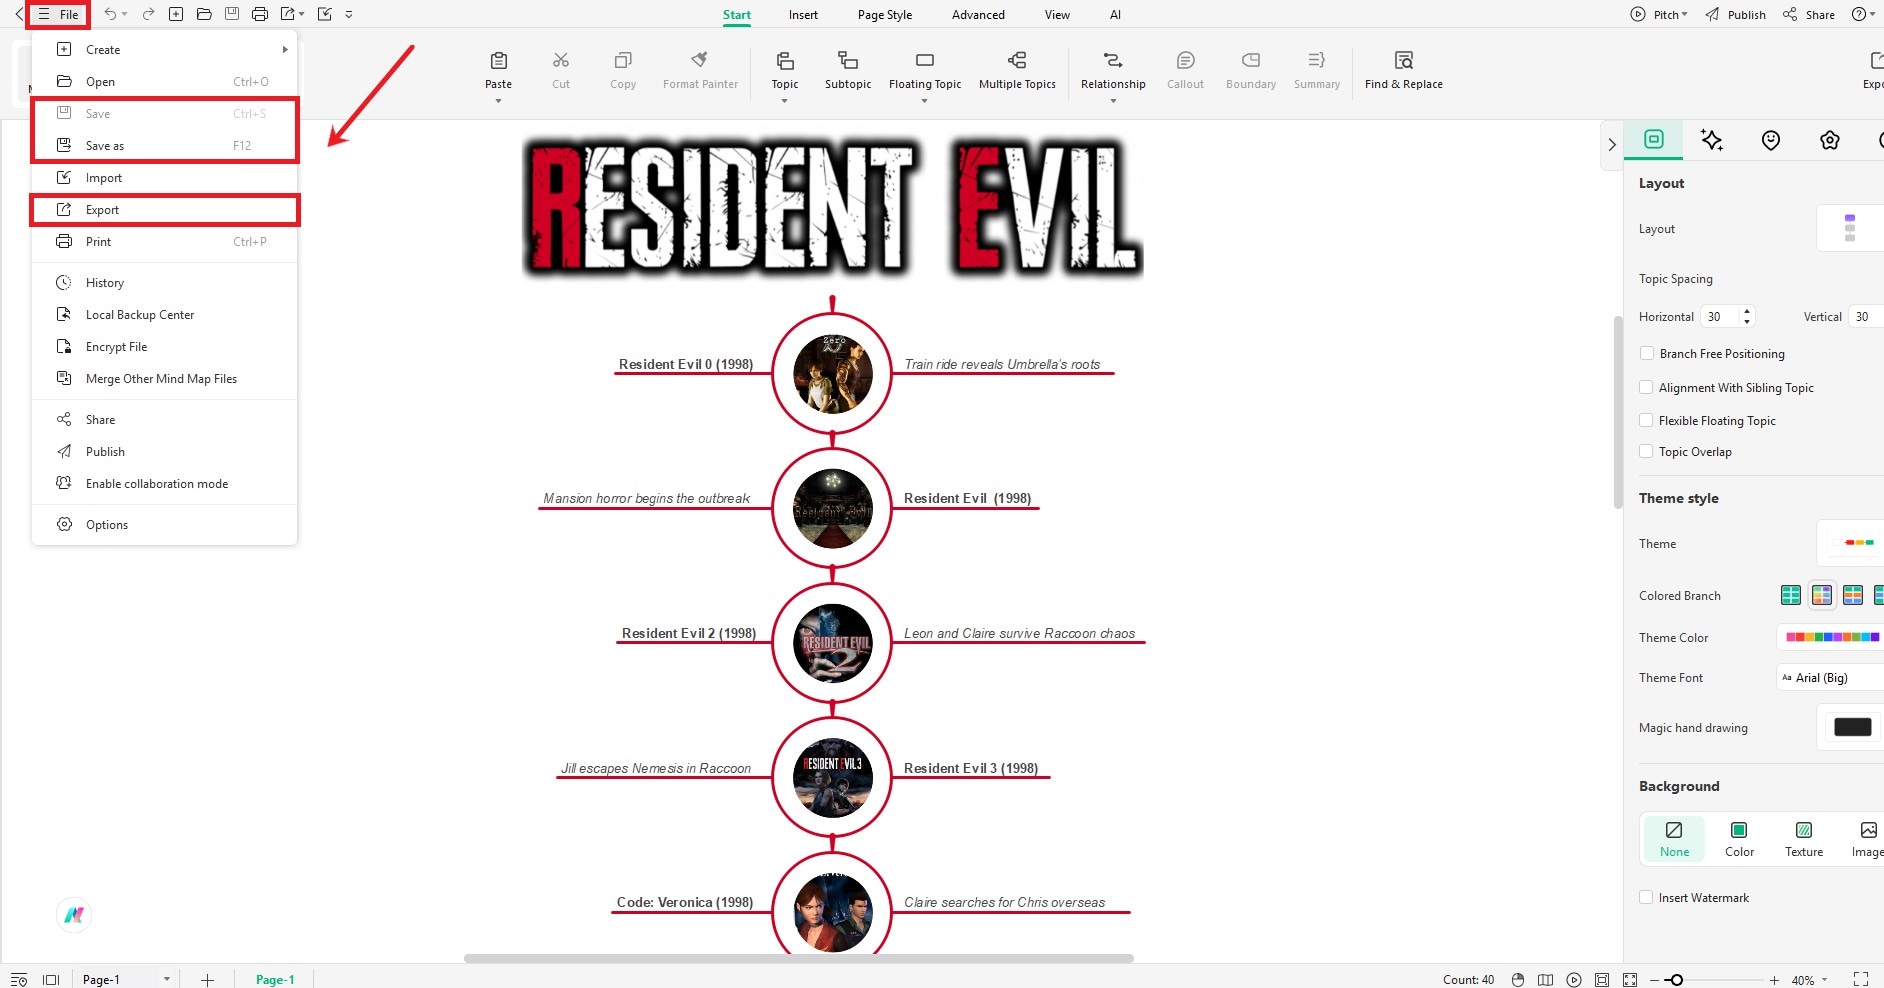The width and height of the screenshot is (1884, 988).
Task: Click the help question mark icon
Action: pyautogui.click(x=1859, y=14)
